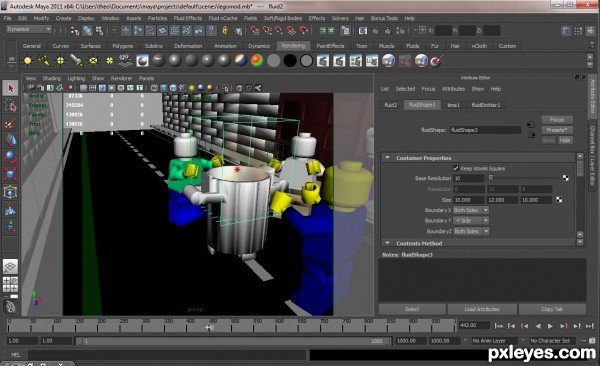
Task: Switch to the fluidEmitter1 tab
Action: 486,105
